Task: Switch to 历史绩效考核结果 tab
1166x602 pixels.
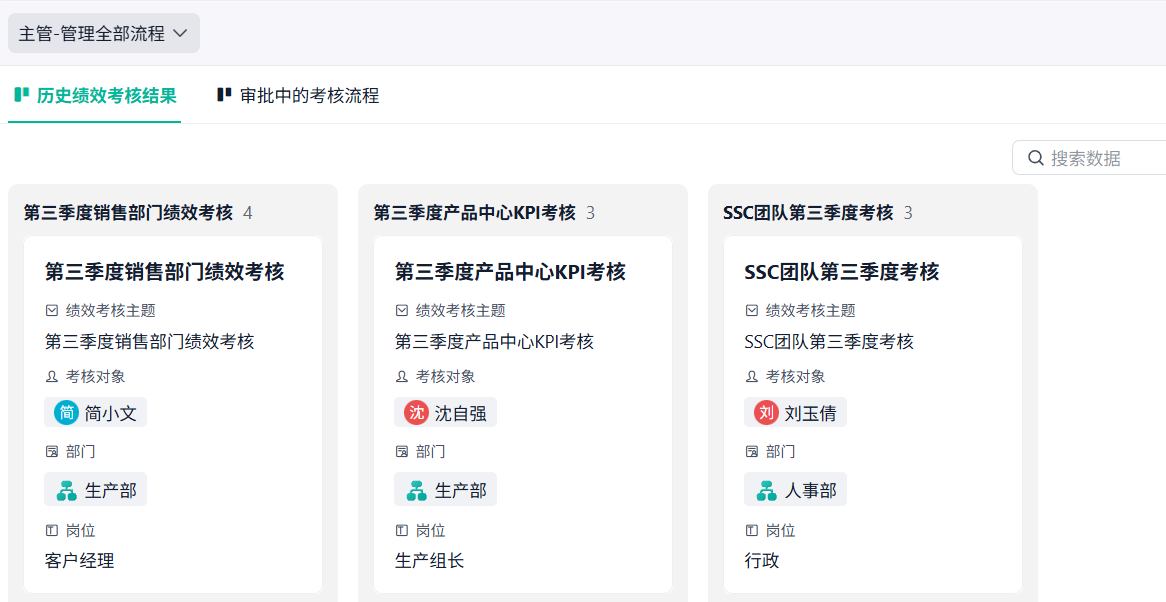Action: pyautogui.click(x=106, y=96)
